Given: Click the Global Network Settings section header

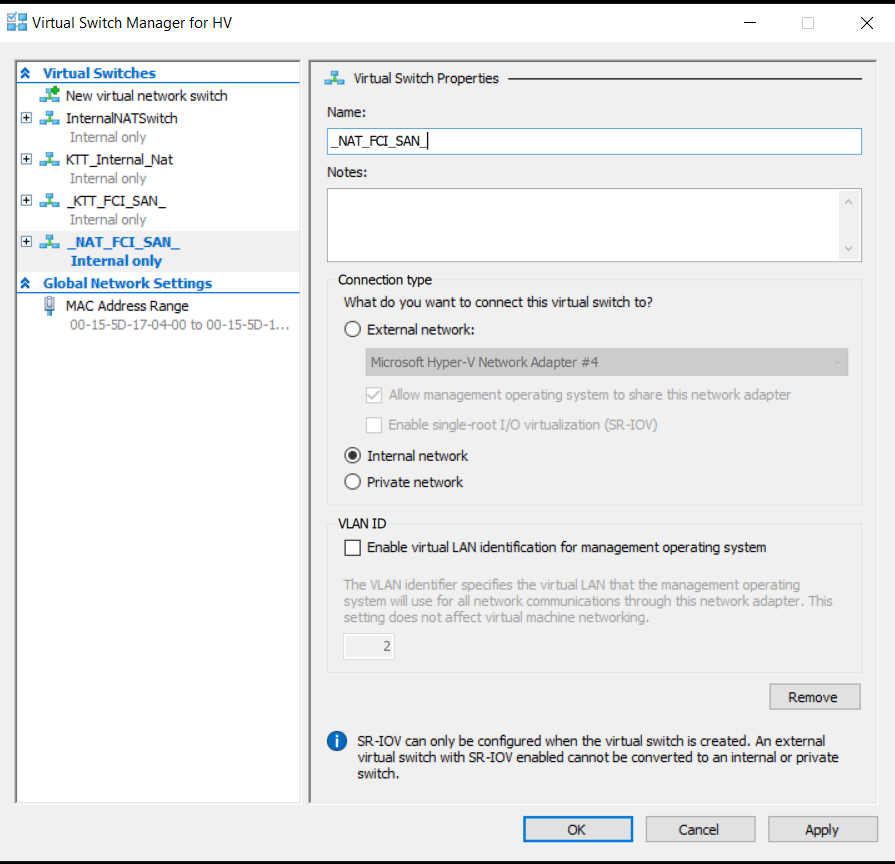Looking at the screenshot, I should click(127, 283).
